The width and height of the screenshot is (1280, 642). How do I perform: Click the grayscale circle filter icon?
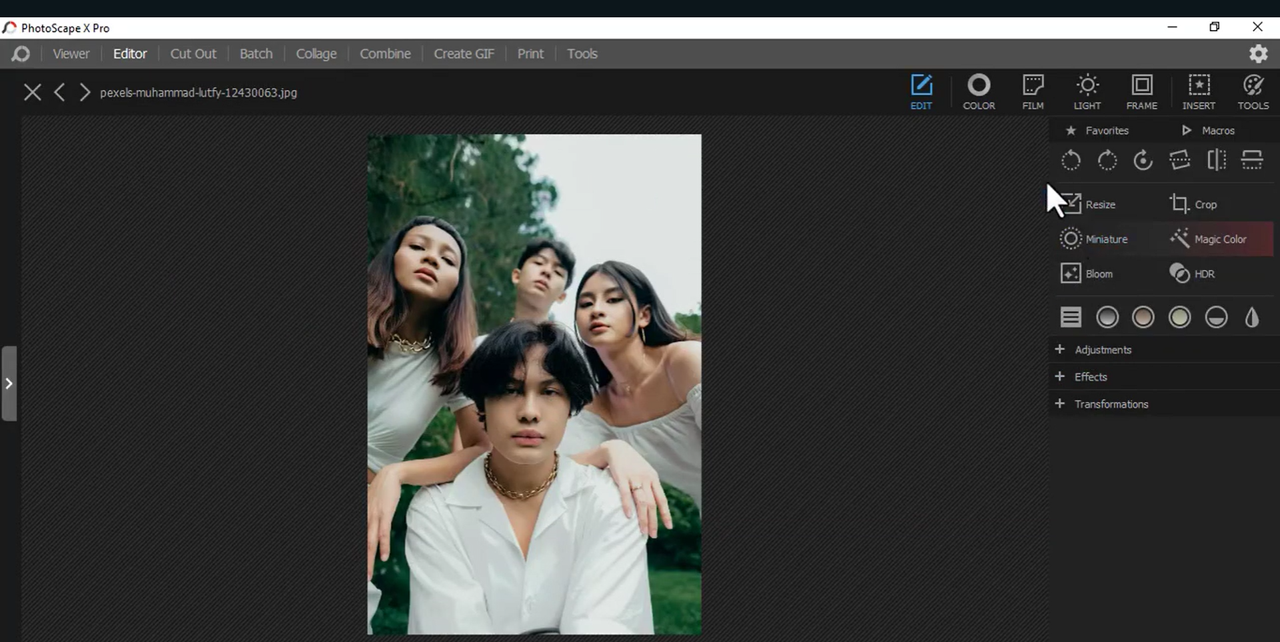pyautogui.click(x=1107, y=317)
